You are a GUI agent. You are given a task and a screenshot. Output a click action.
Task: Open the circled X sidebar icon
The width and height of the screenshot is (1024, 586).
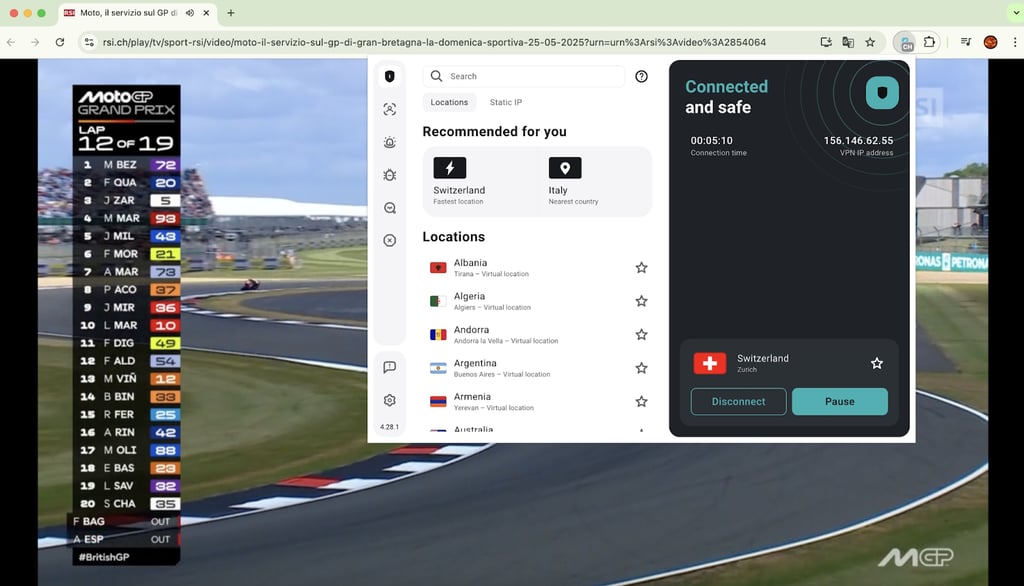(x=390, y=240)
